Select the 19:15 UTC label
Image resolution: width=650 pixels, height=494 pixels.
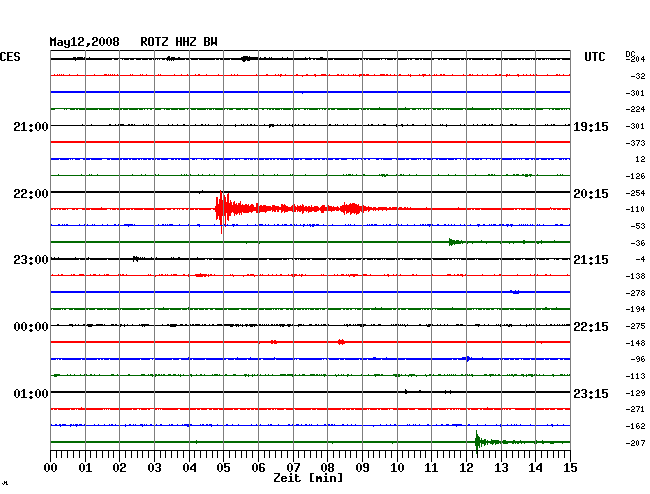591,126
